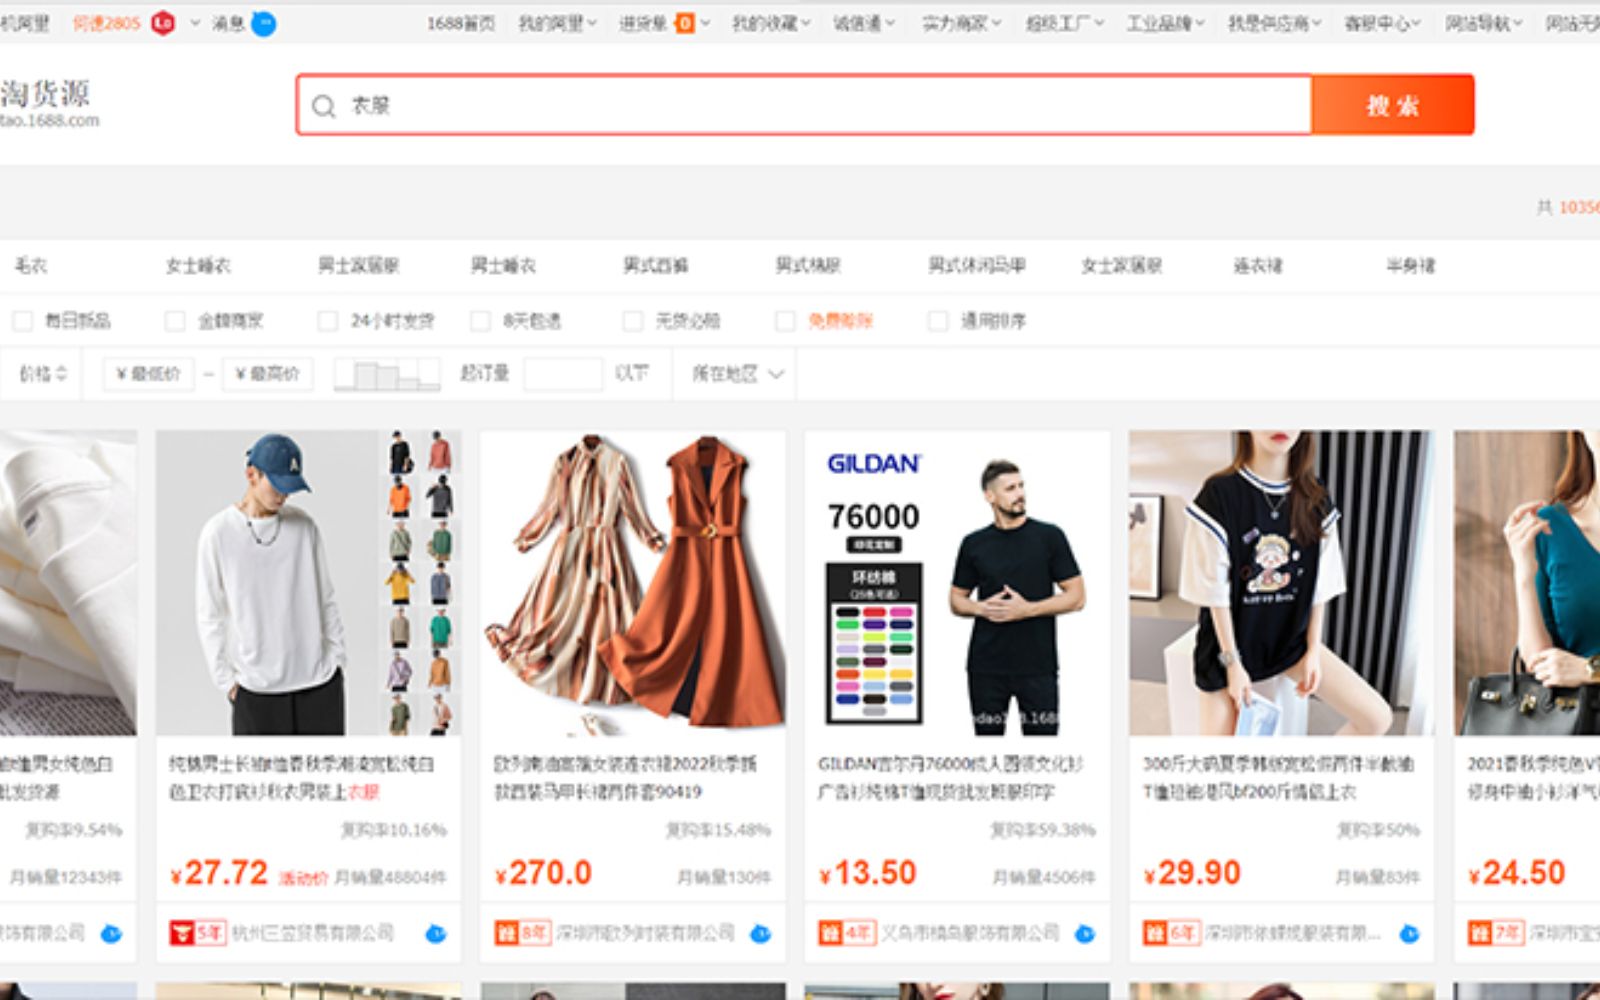Select the 毛衣 category

(x=31, y=266)
